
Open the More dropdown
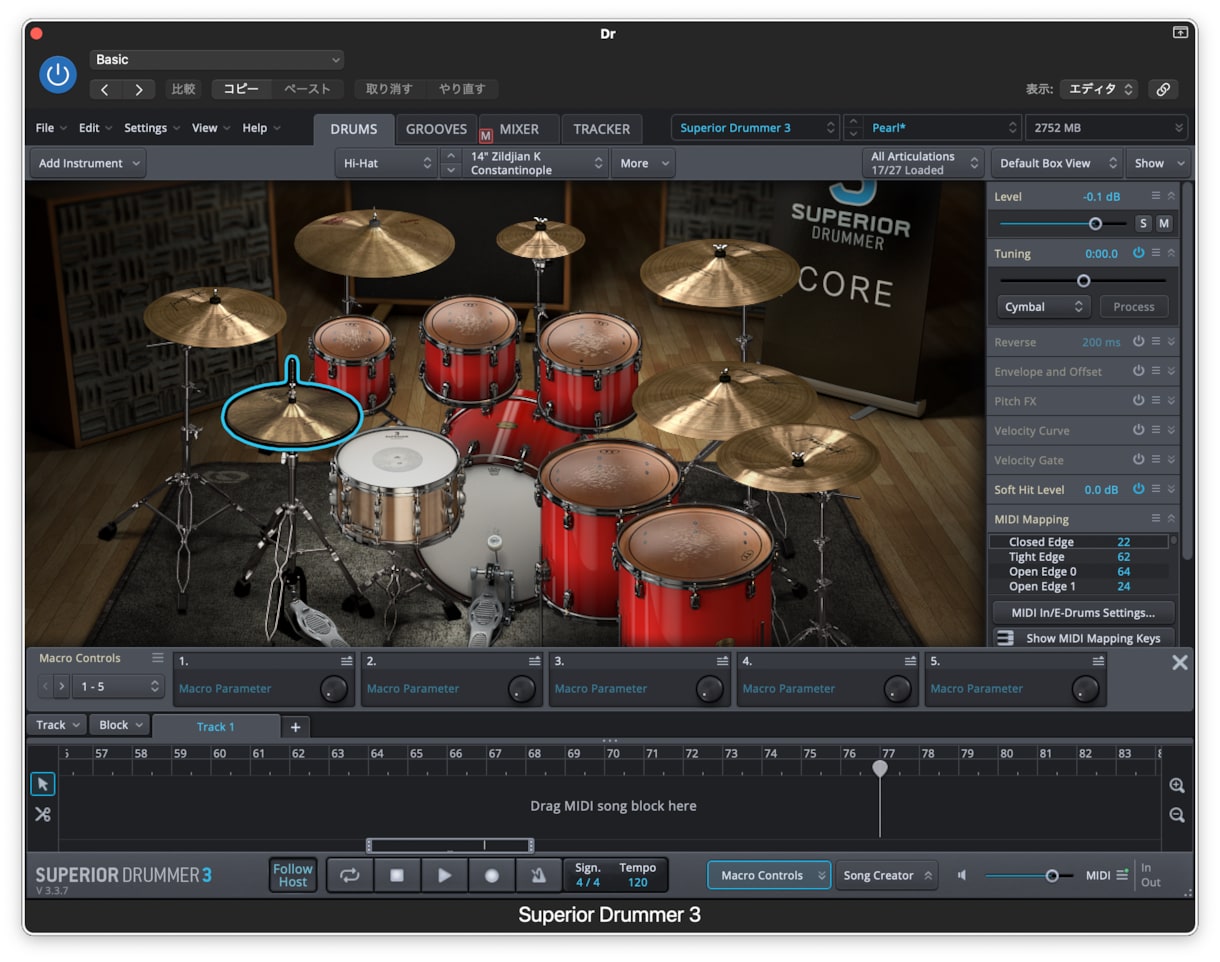pos(643,163)
